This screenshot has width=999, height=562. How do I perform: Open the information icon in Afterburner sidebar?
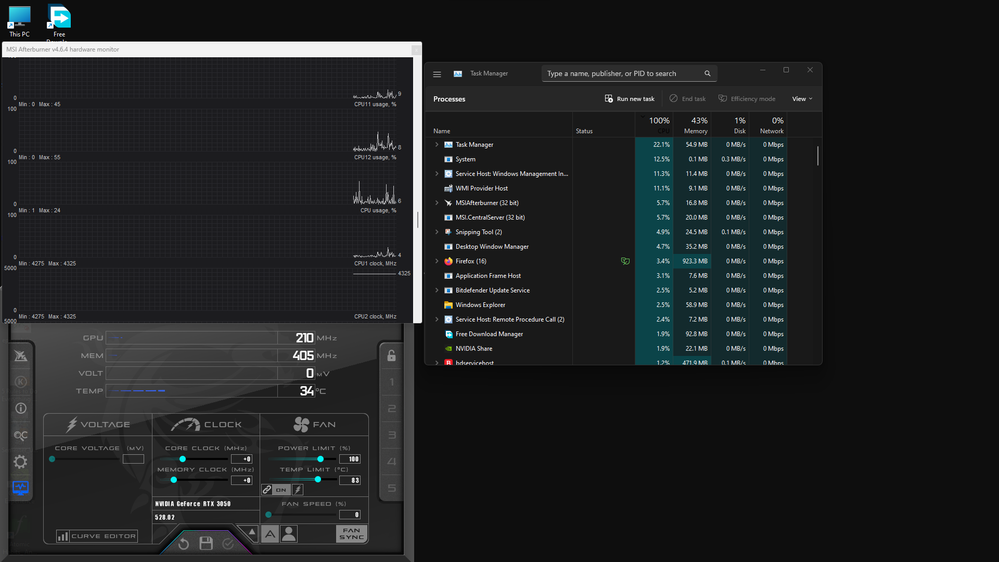(20, 408)
